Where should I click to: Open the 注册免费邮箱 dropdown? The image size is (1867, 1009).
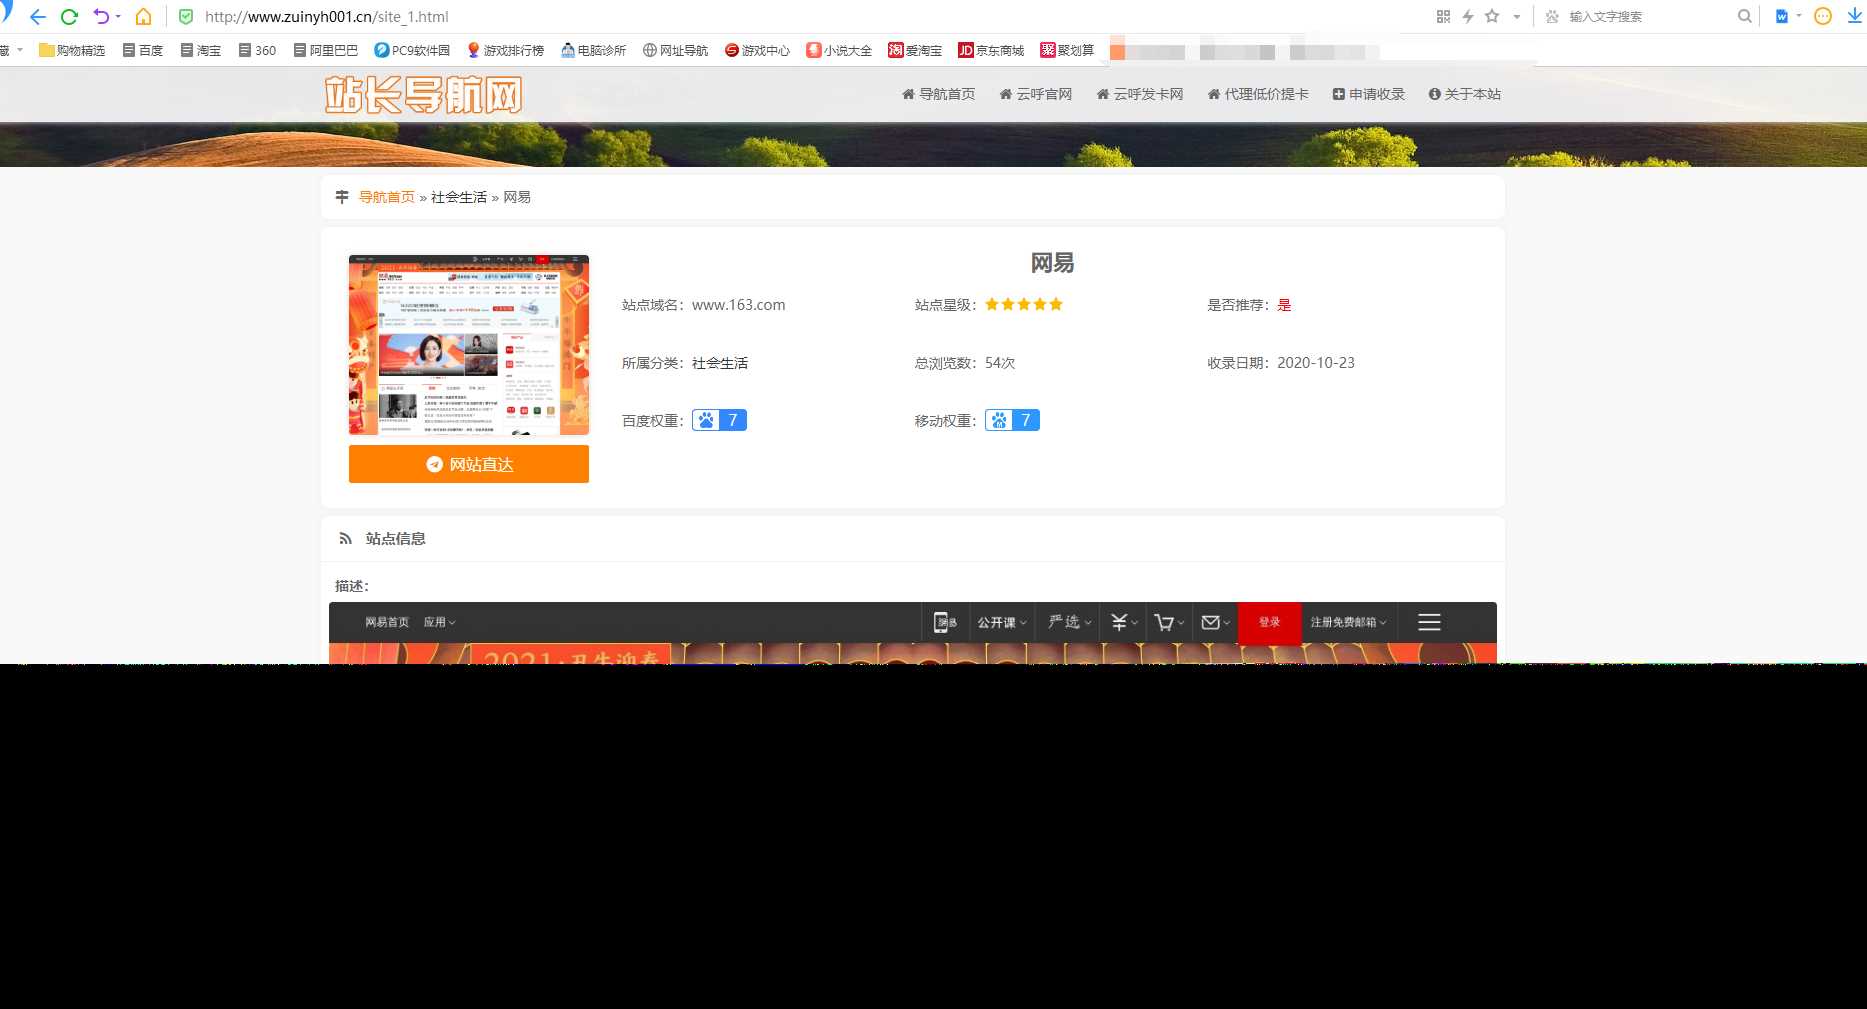1347,621
